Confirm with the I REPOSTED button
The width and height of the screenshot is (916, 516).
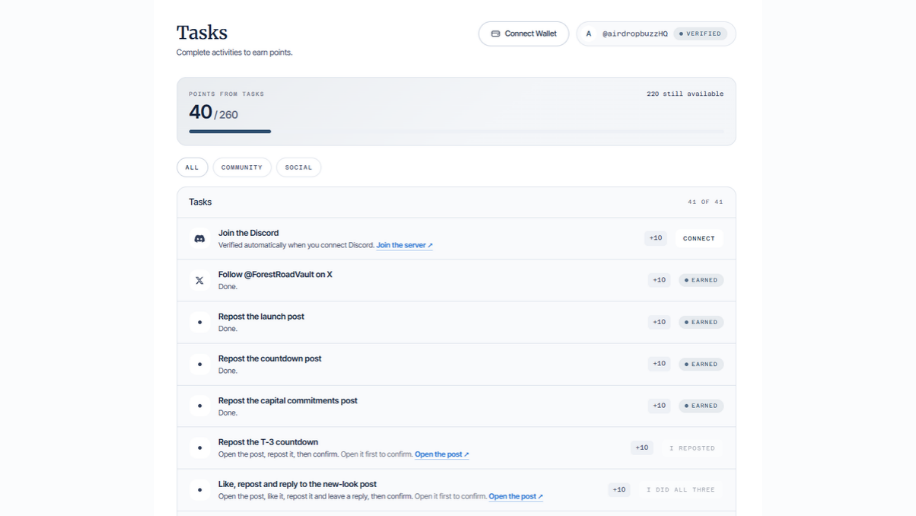pos(692,448)
